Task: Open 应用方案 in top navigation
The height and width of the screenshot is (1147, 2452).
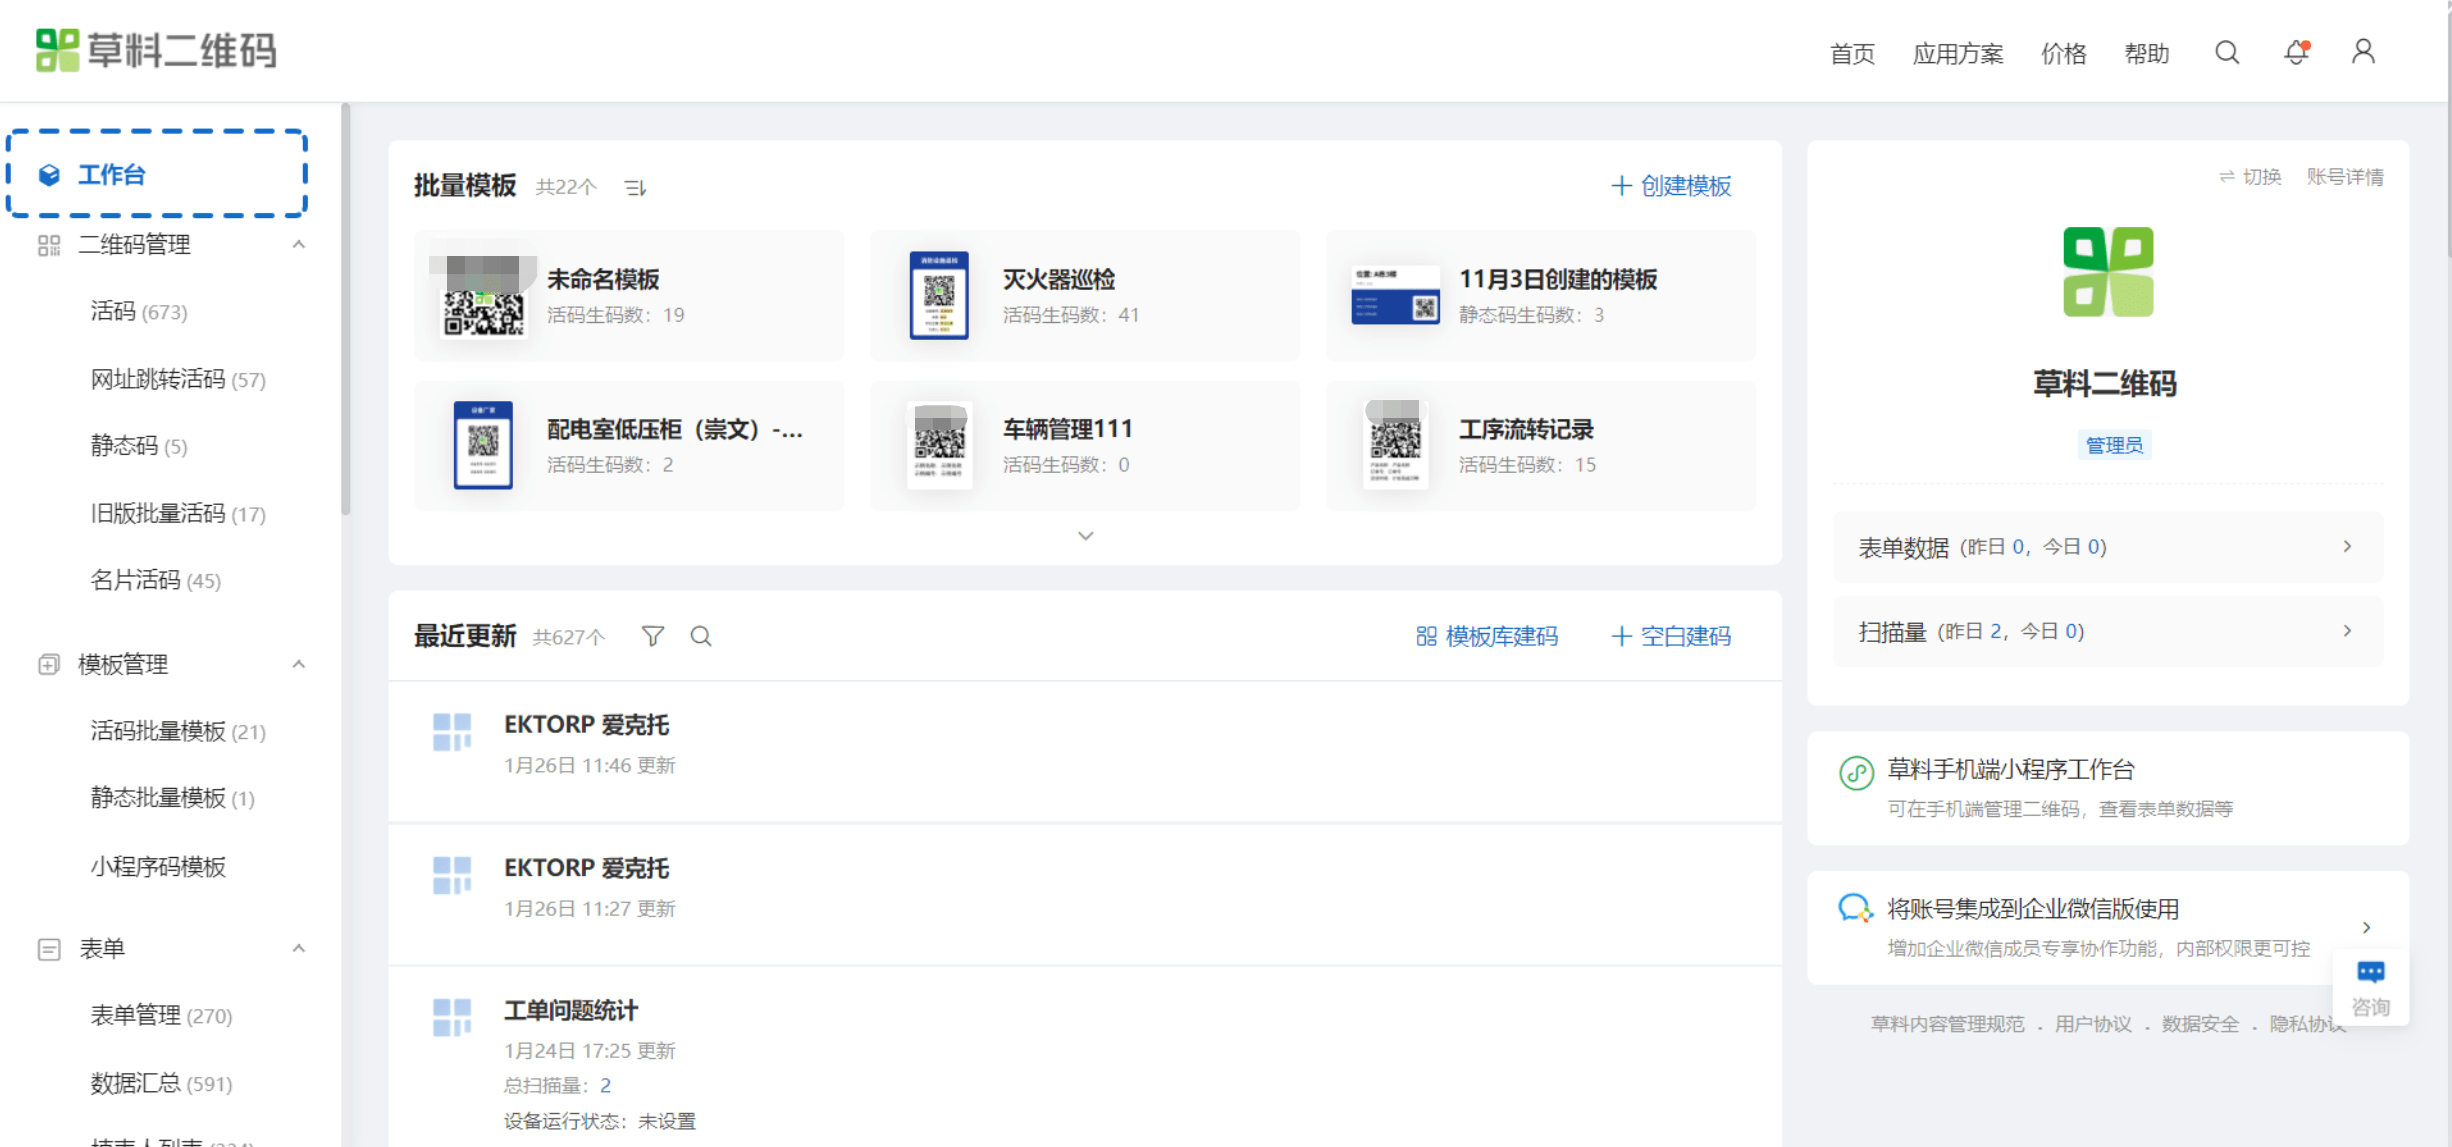Action: point(1958,54)
